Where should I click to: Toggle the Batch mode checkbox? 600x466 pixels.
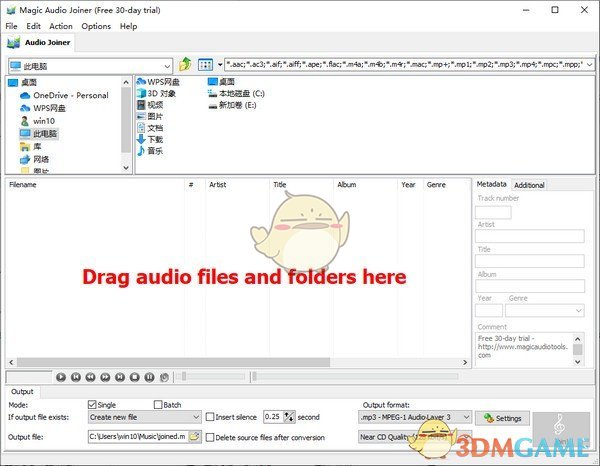[158, 404]
